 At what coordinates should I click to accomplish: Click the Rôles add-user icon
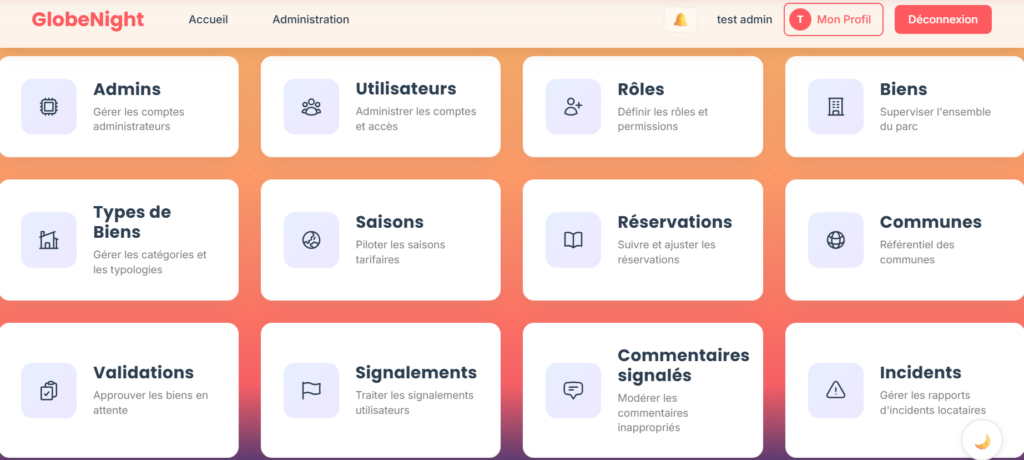point(573,107)
